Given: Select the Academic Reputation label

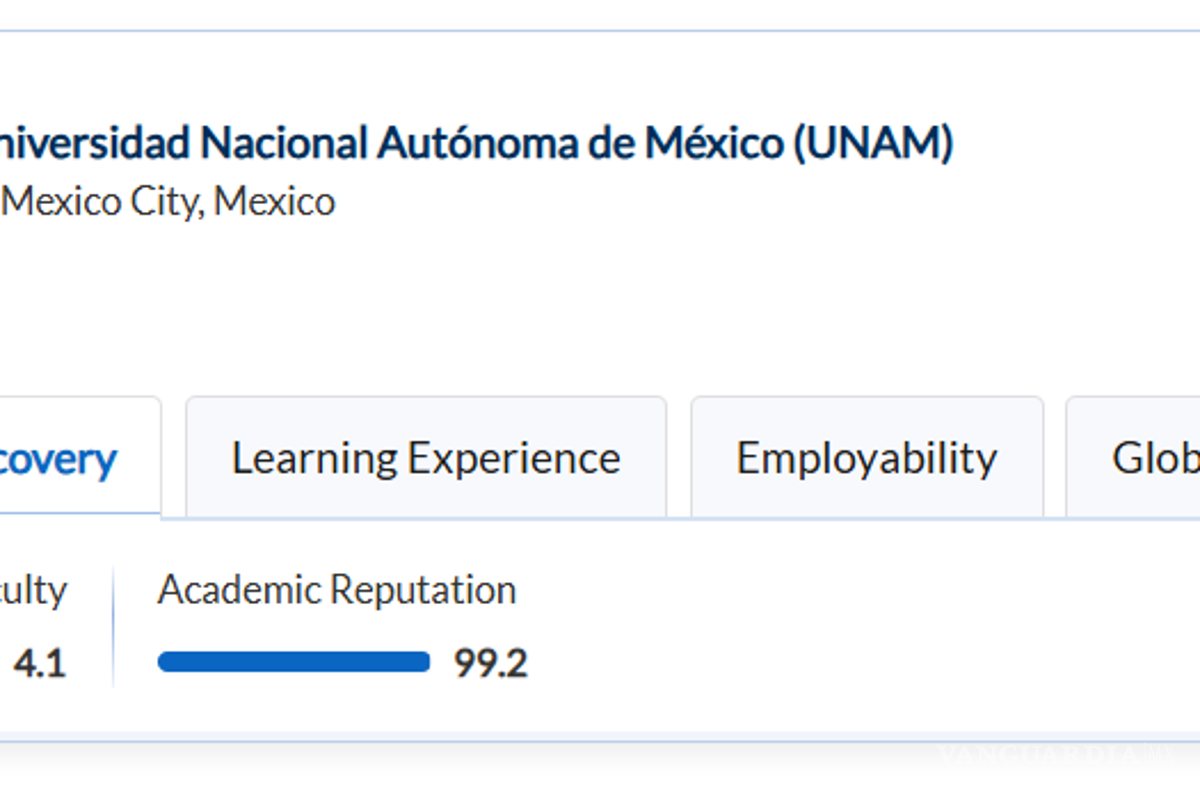Looking at the screenshot, I should point(336,589).
